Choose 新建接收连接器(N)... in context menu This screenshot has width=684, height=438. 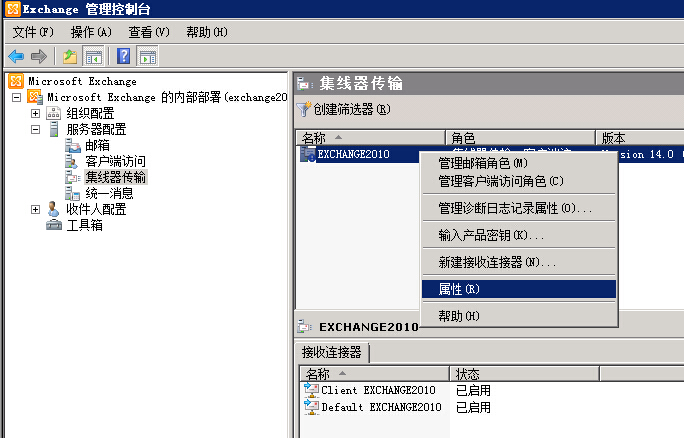pos(497,262)
